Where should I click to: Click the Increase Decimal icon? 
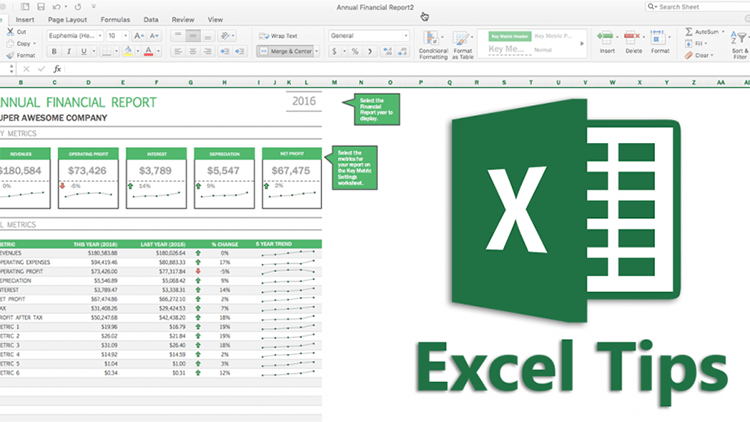click(x=387, y=51)
